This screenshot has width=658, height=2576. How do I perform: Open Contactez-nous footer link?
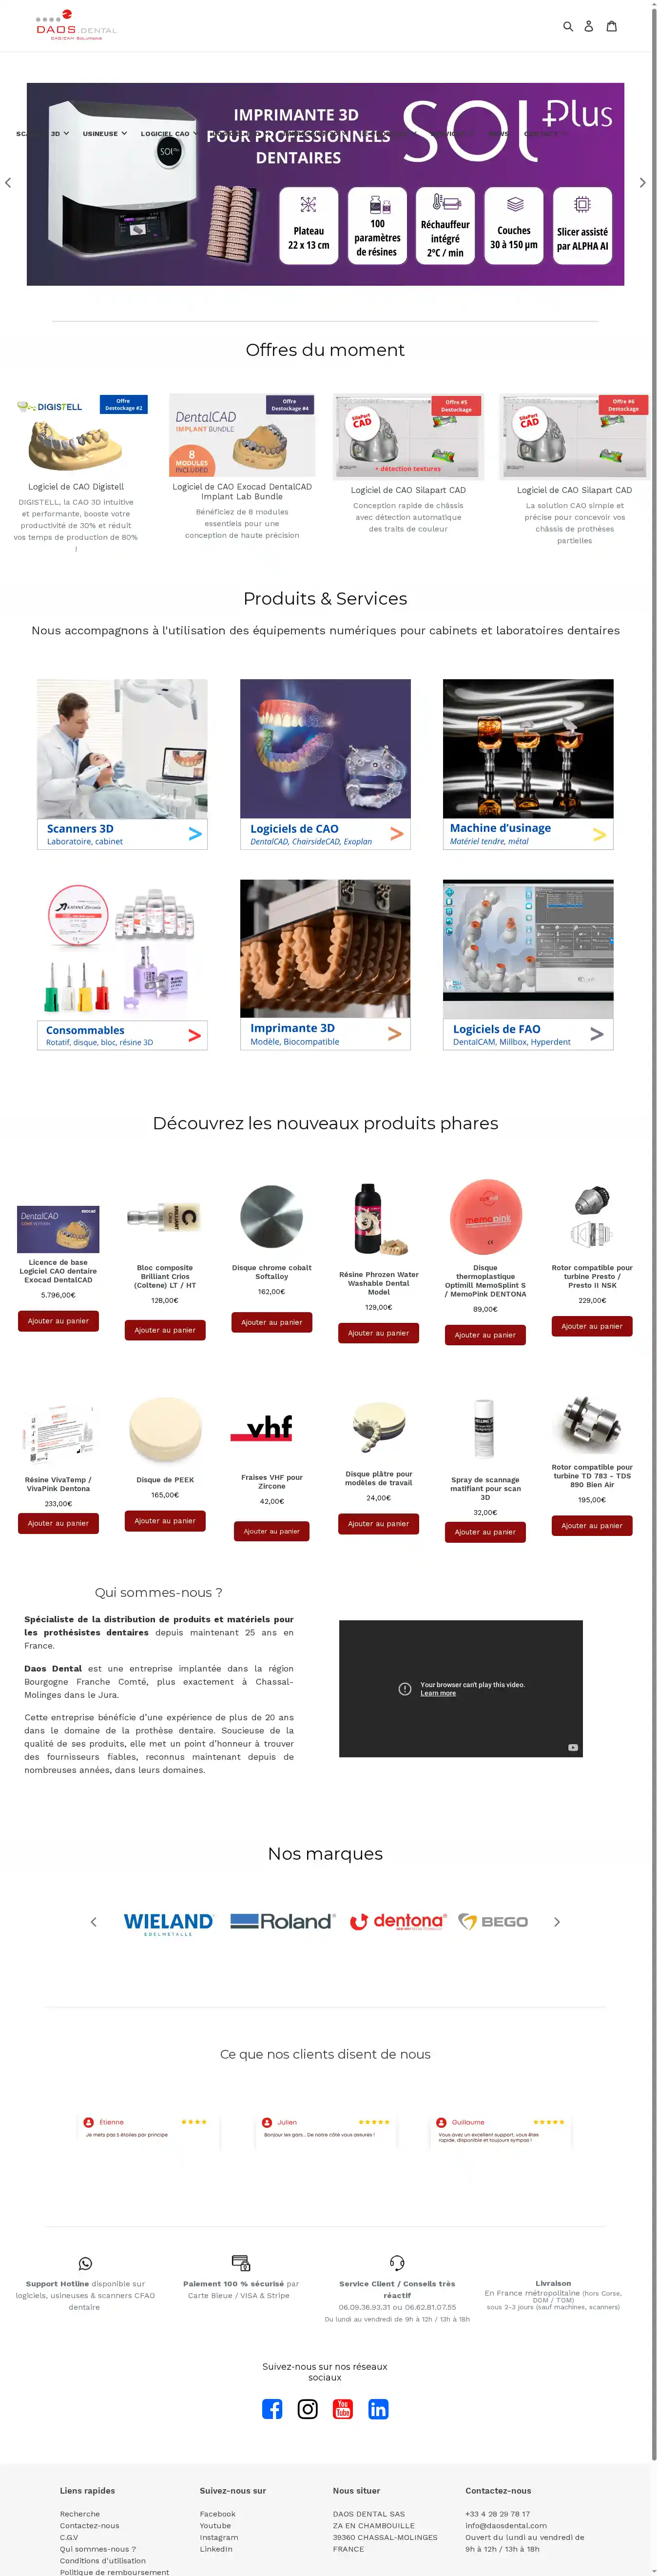tap(89, 2526)
